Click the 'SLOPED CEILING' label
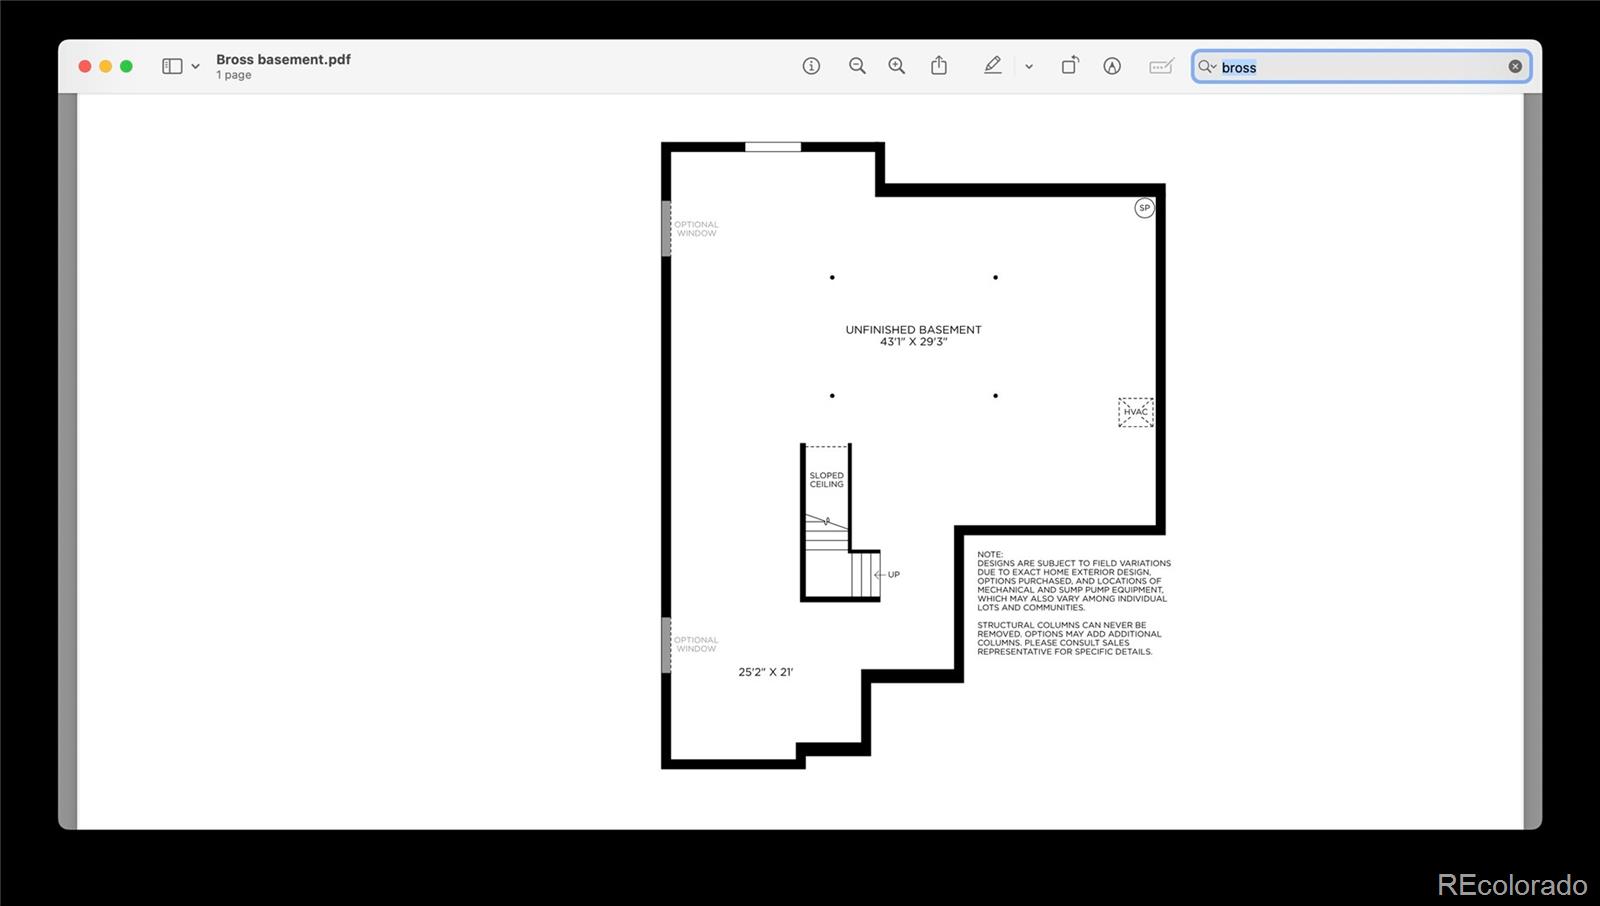Viewport: 1600px width, 906px height. point(826,480)
